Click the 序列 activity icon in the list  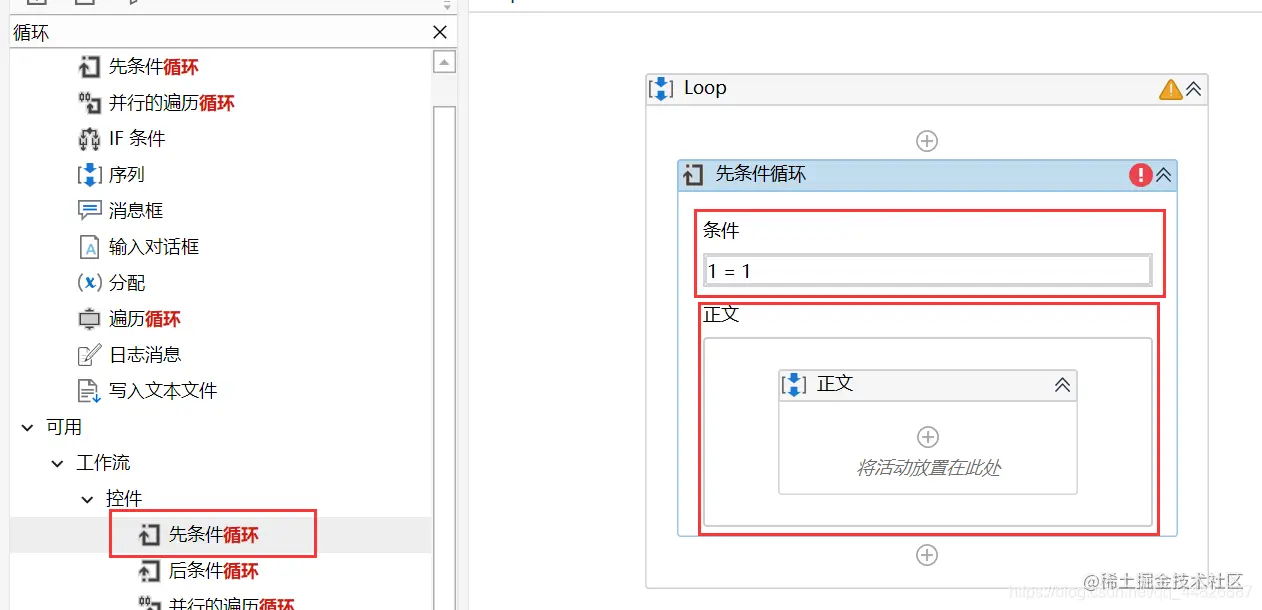click(x=89, y=175)
